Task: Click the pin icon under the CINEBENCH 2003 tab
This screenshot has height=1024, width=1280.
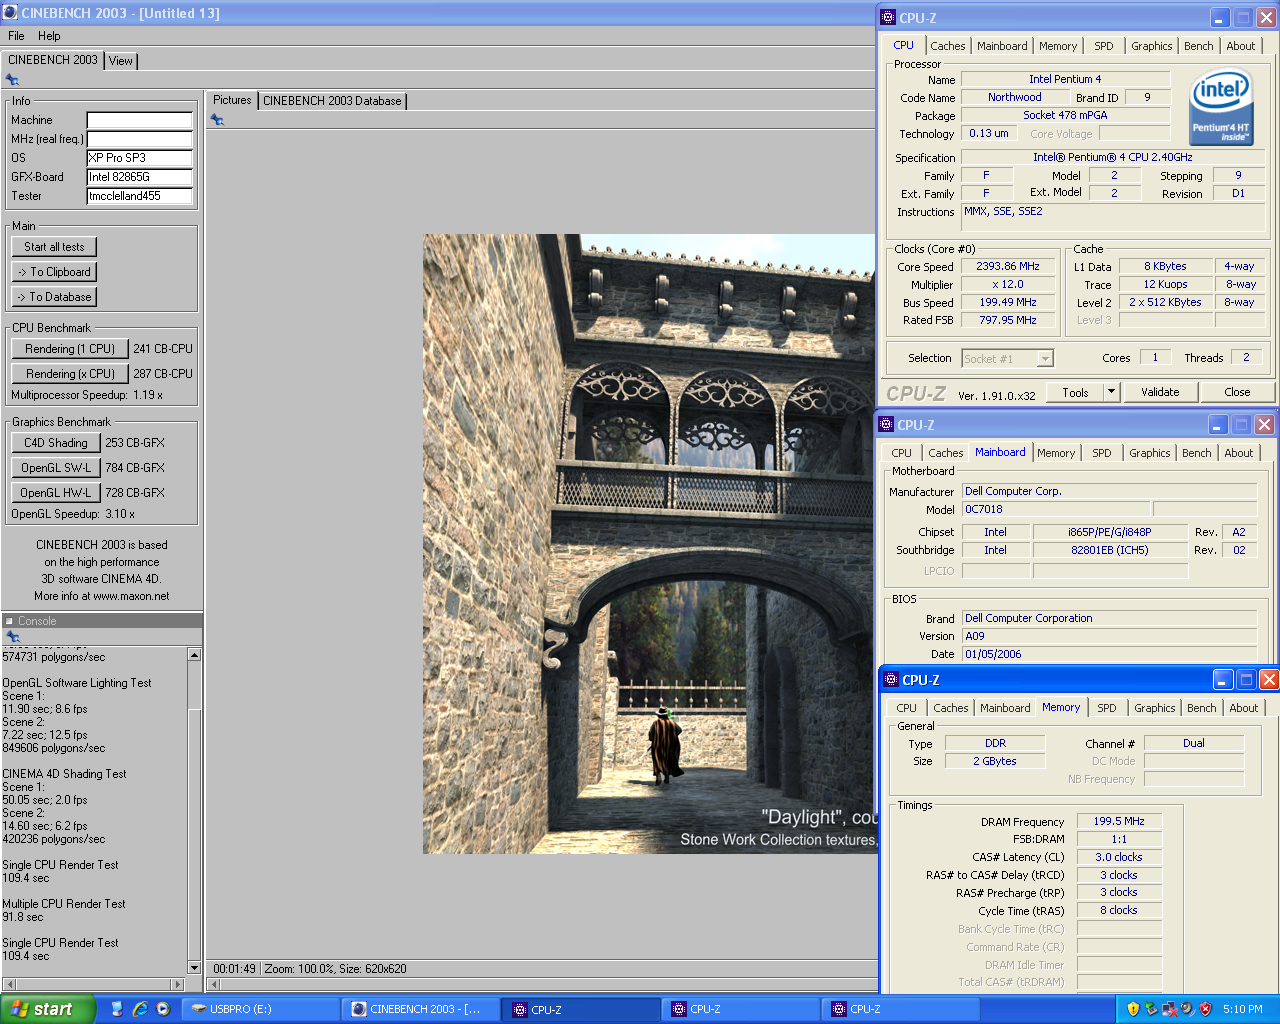Action: point(12,79)
